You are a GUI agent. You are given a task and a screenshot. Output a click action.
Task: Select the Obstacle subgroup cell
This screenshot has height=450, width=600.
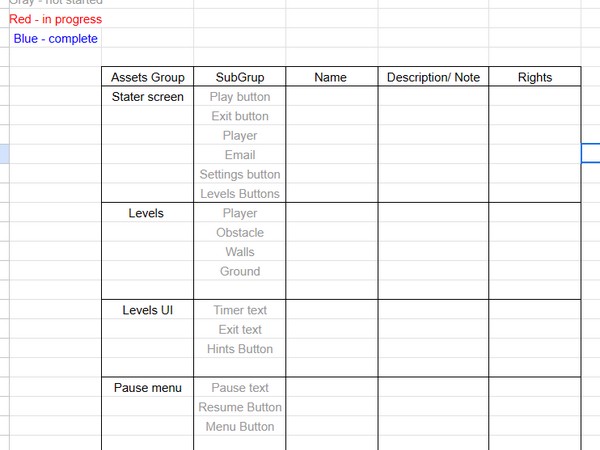(x=240, y=232)
